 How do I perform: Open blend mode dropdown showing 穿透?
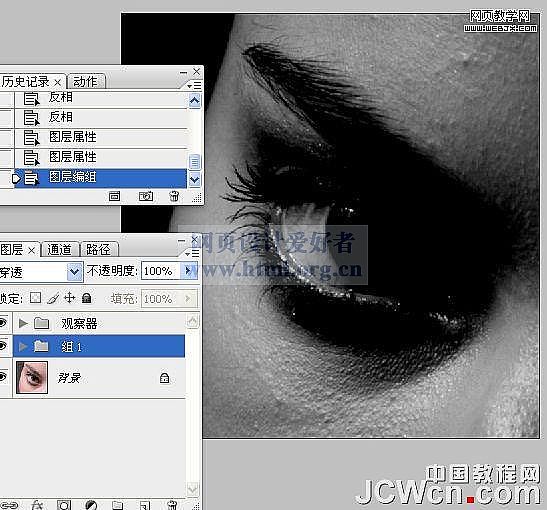(x=75, y=271)
